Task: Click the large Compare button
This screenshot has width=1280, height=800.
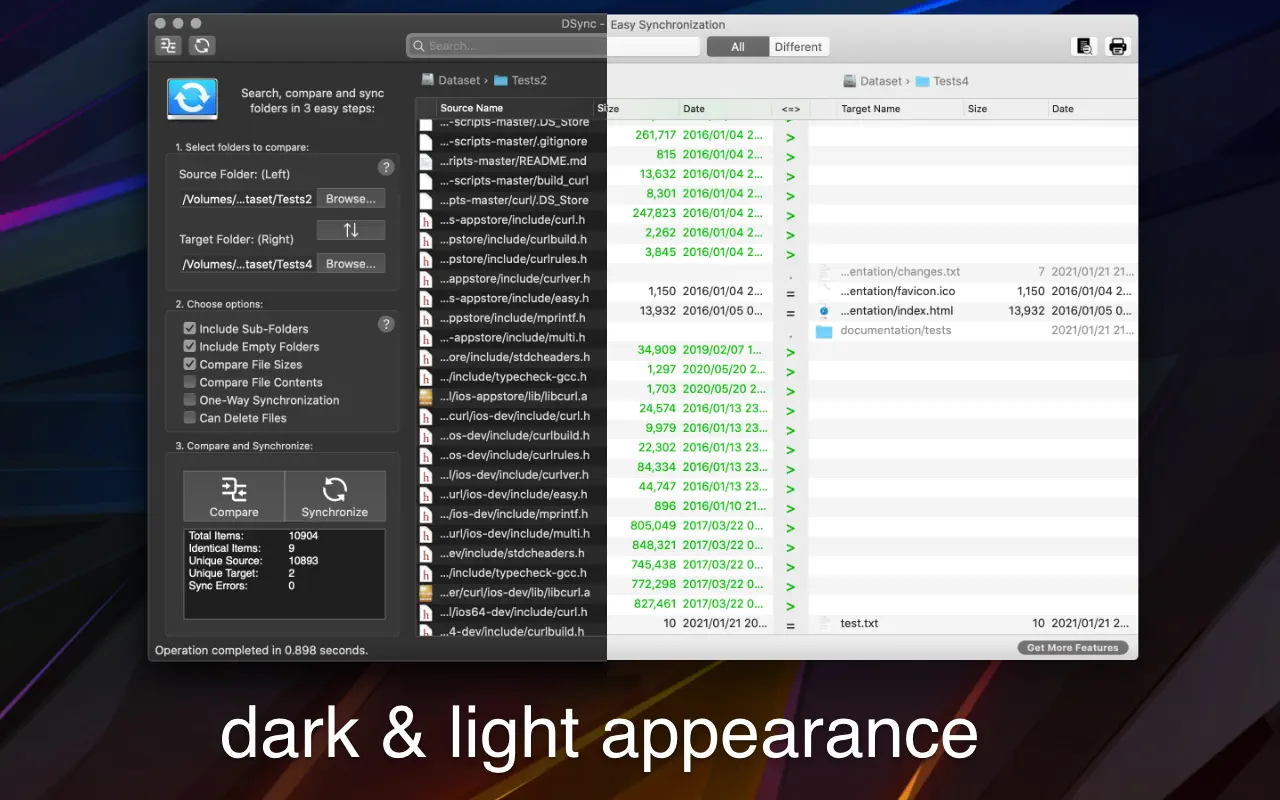Action: [x=234, y=496]
